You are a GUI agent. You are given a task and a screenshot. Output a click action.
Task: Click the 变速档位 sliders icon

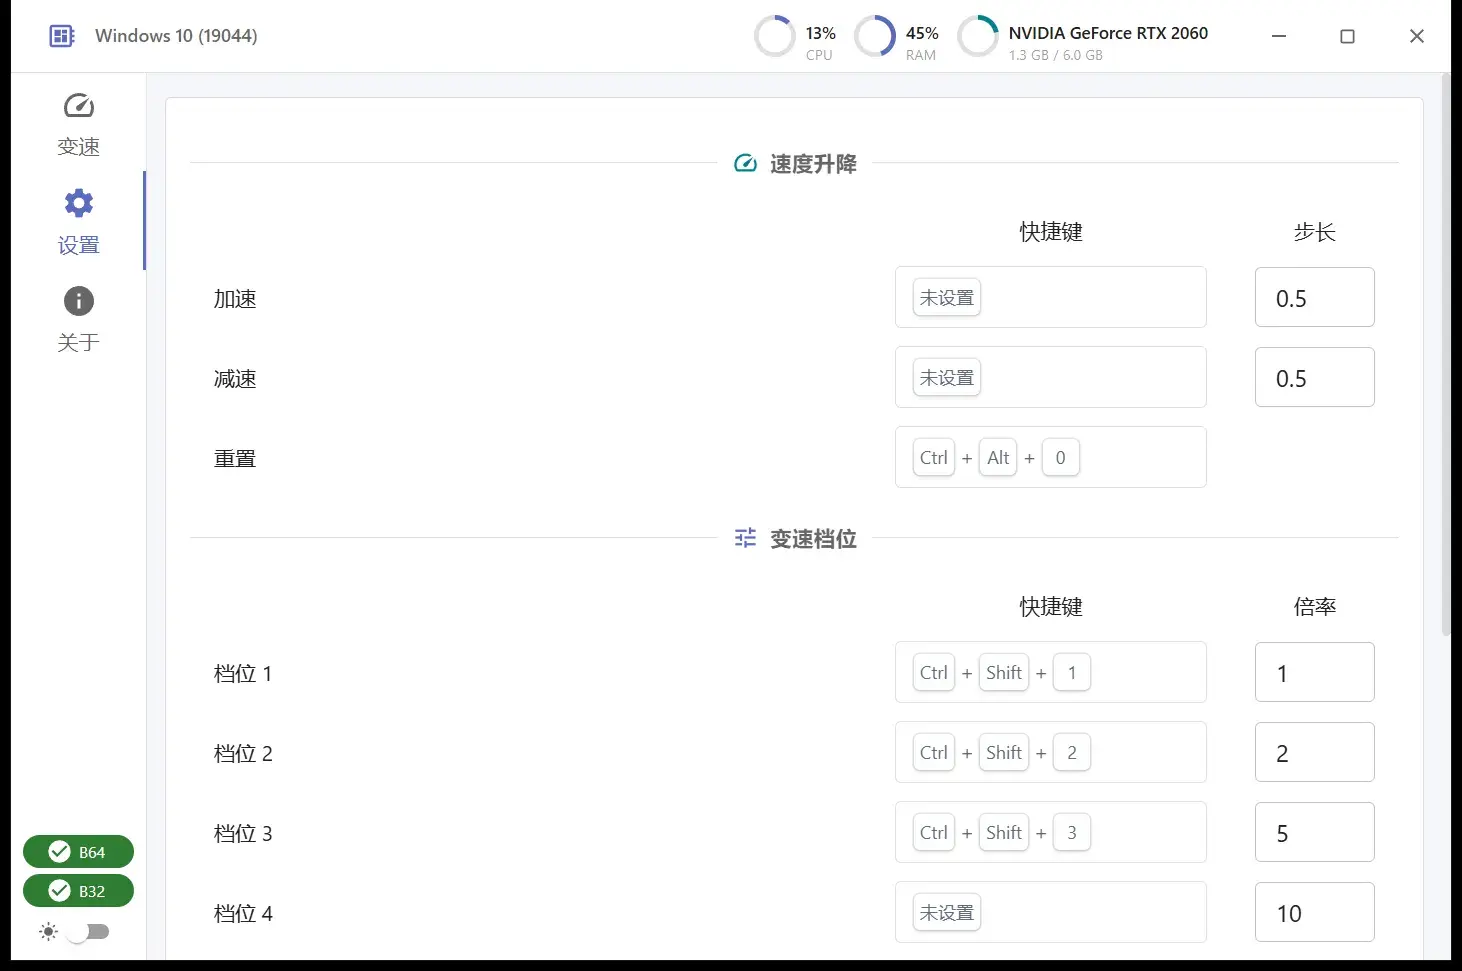pyautogui.click(x=745, y=538)
